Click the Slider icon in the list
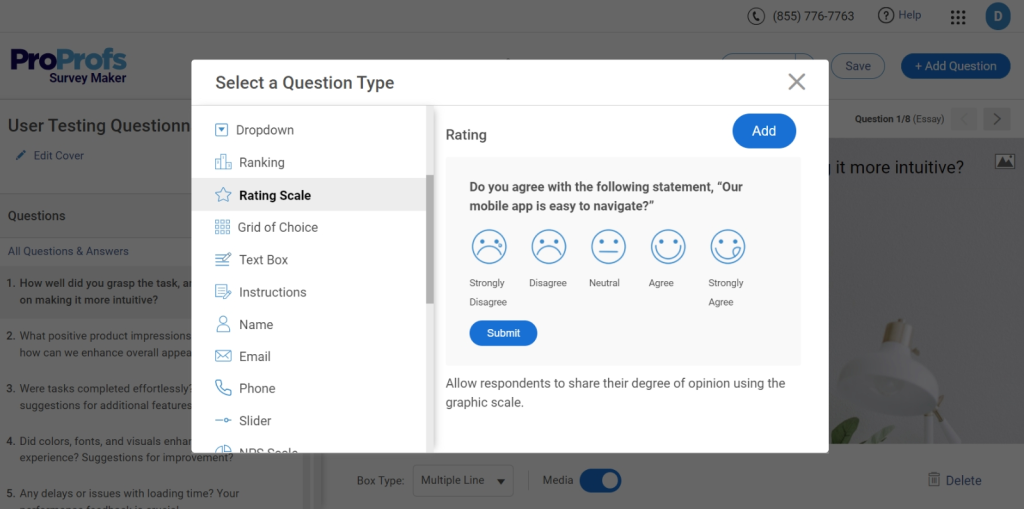This screenshot has height=509, width=1024. click(223, 420)
